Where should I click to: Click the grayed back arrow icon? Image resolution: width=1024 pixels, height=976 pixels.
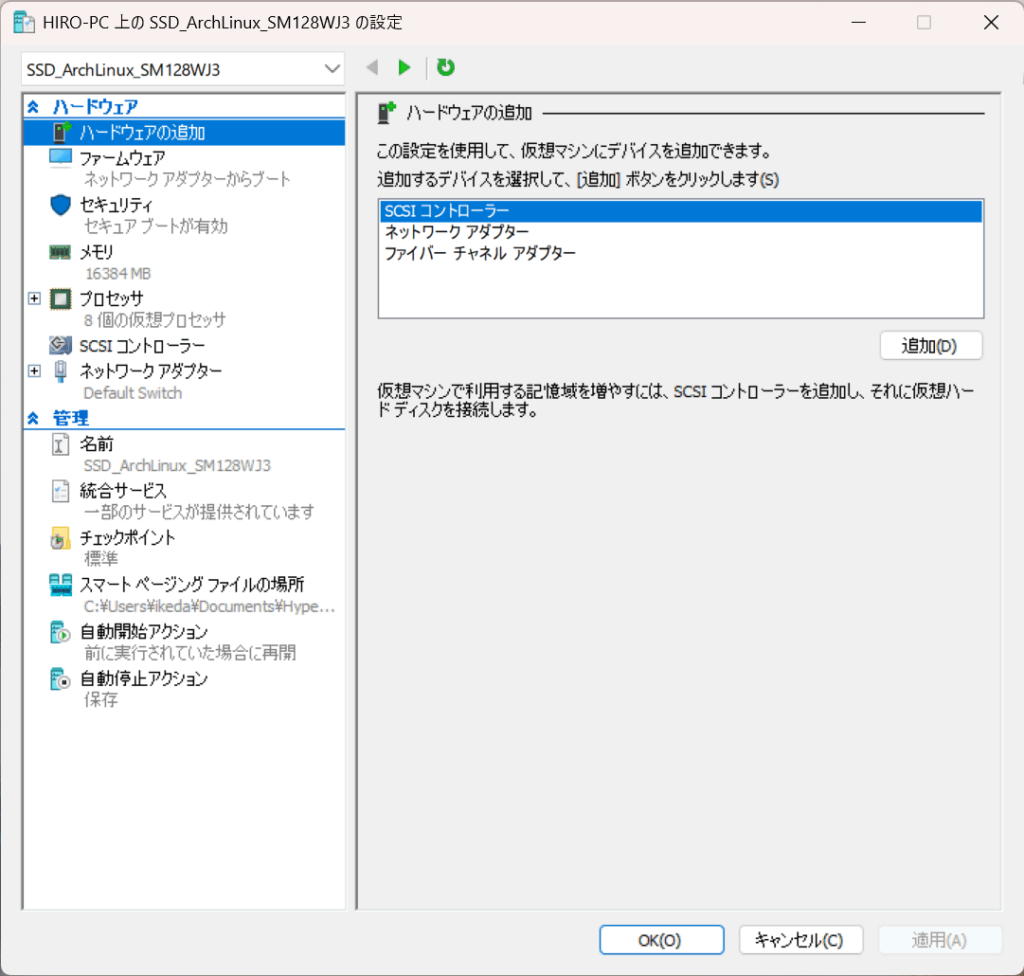(372, 67)
